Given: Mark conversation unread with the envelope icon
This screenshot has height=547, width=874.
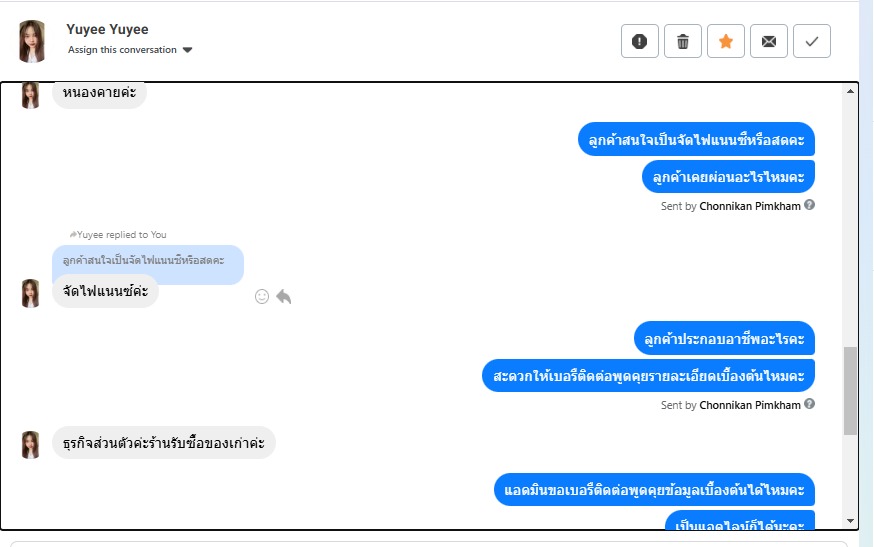Looking at the screenshot, I should pyautogui.click(x=769, y=41).
